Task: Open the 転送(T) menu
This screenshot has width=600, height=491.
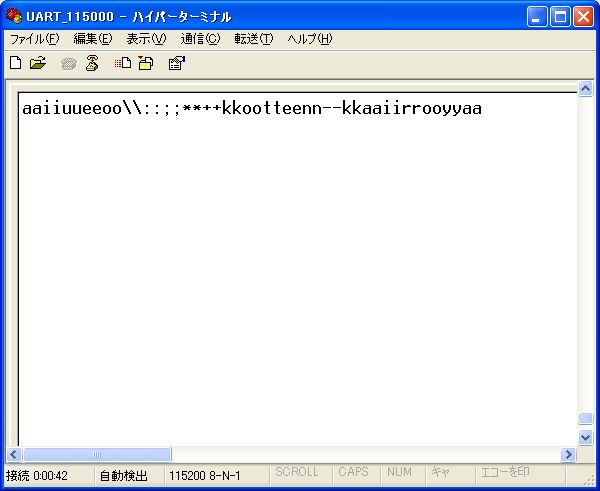Action: 254,39
